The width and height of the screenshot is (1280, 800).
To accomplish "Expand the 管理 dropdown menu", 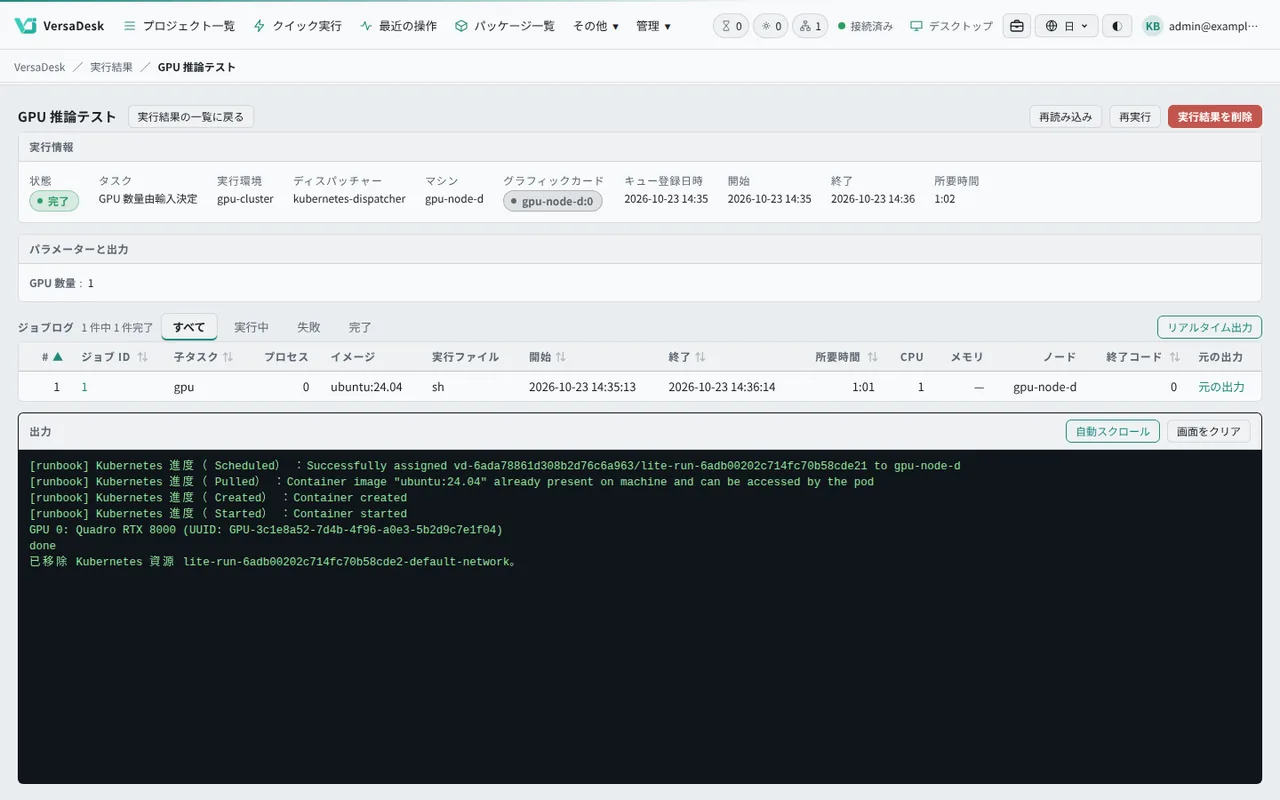I will (x=654, y=26).
